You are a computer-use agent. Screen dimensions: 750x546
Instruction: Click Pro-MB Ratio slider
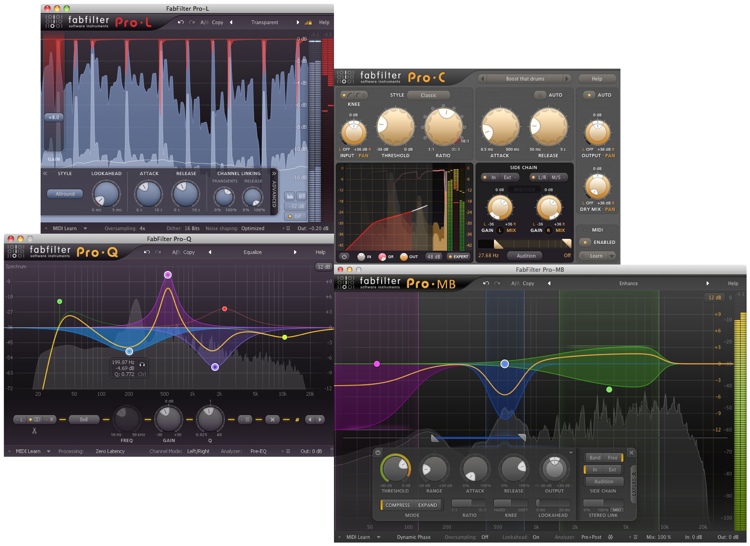pyautogui.click(x=469, y=503)
